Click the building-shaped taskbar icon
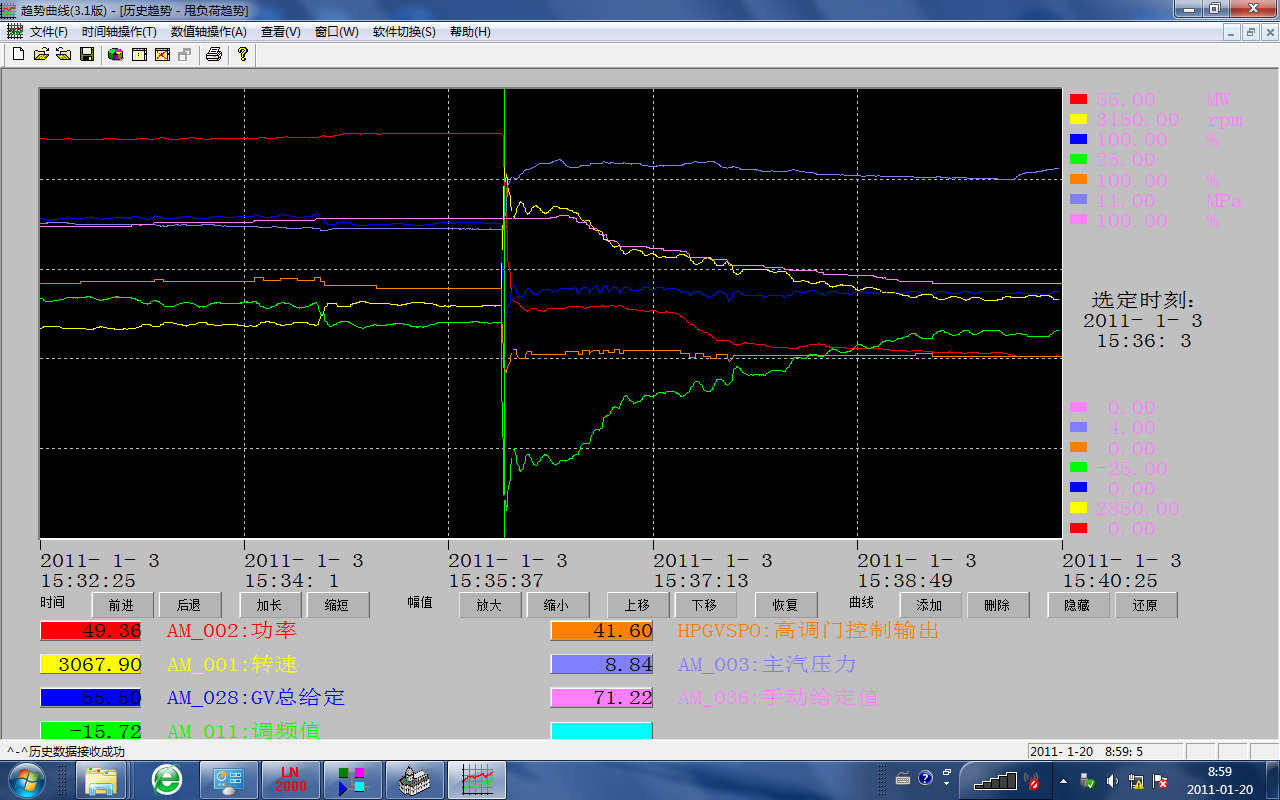 point(414,779)
